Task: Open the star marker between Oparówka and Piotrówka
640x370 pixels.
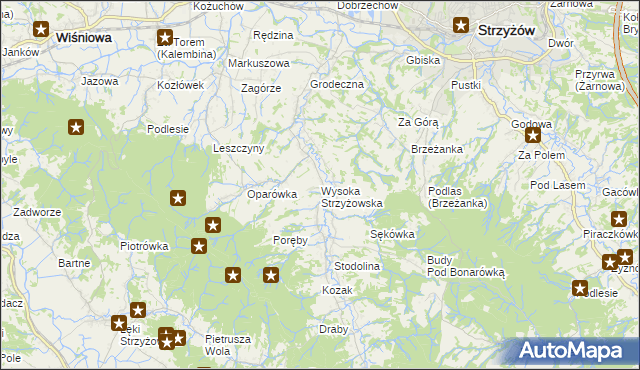Action: pos(213,225)
